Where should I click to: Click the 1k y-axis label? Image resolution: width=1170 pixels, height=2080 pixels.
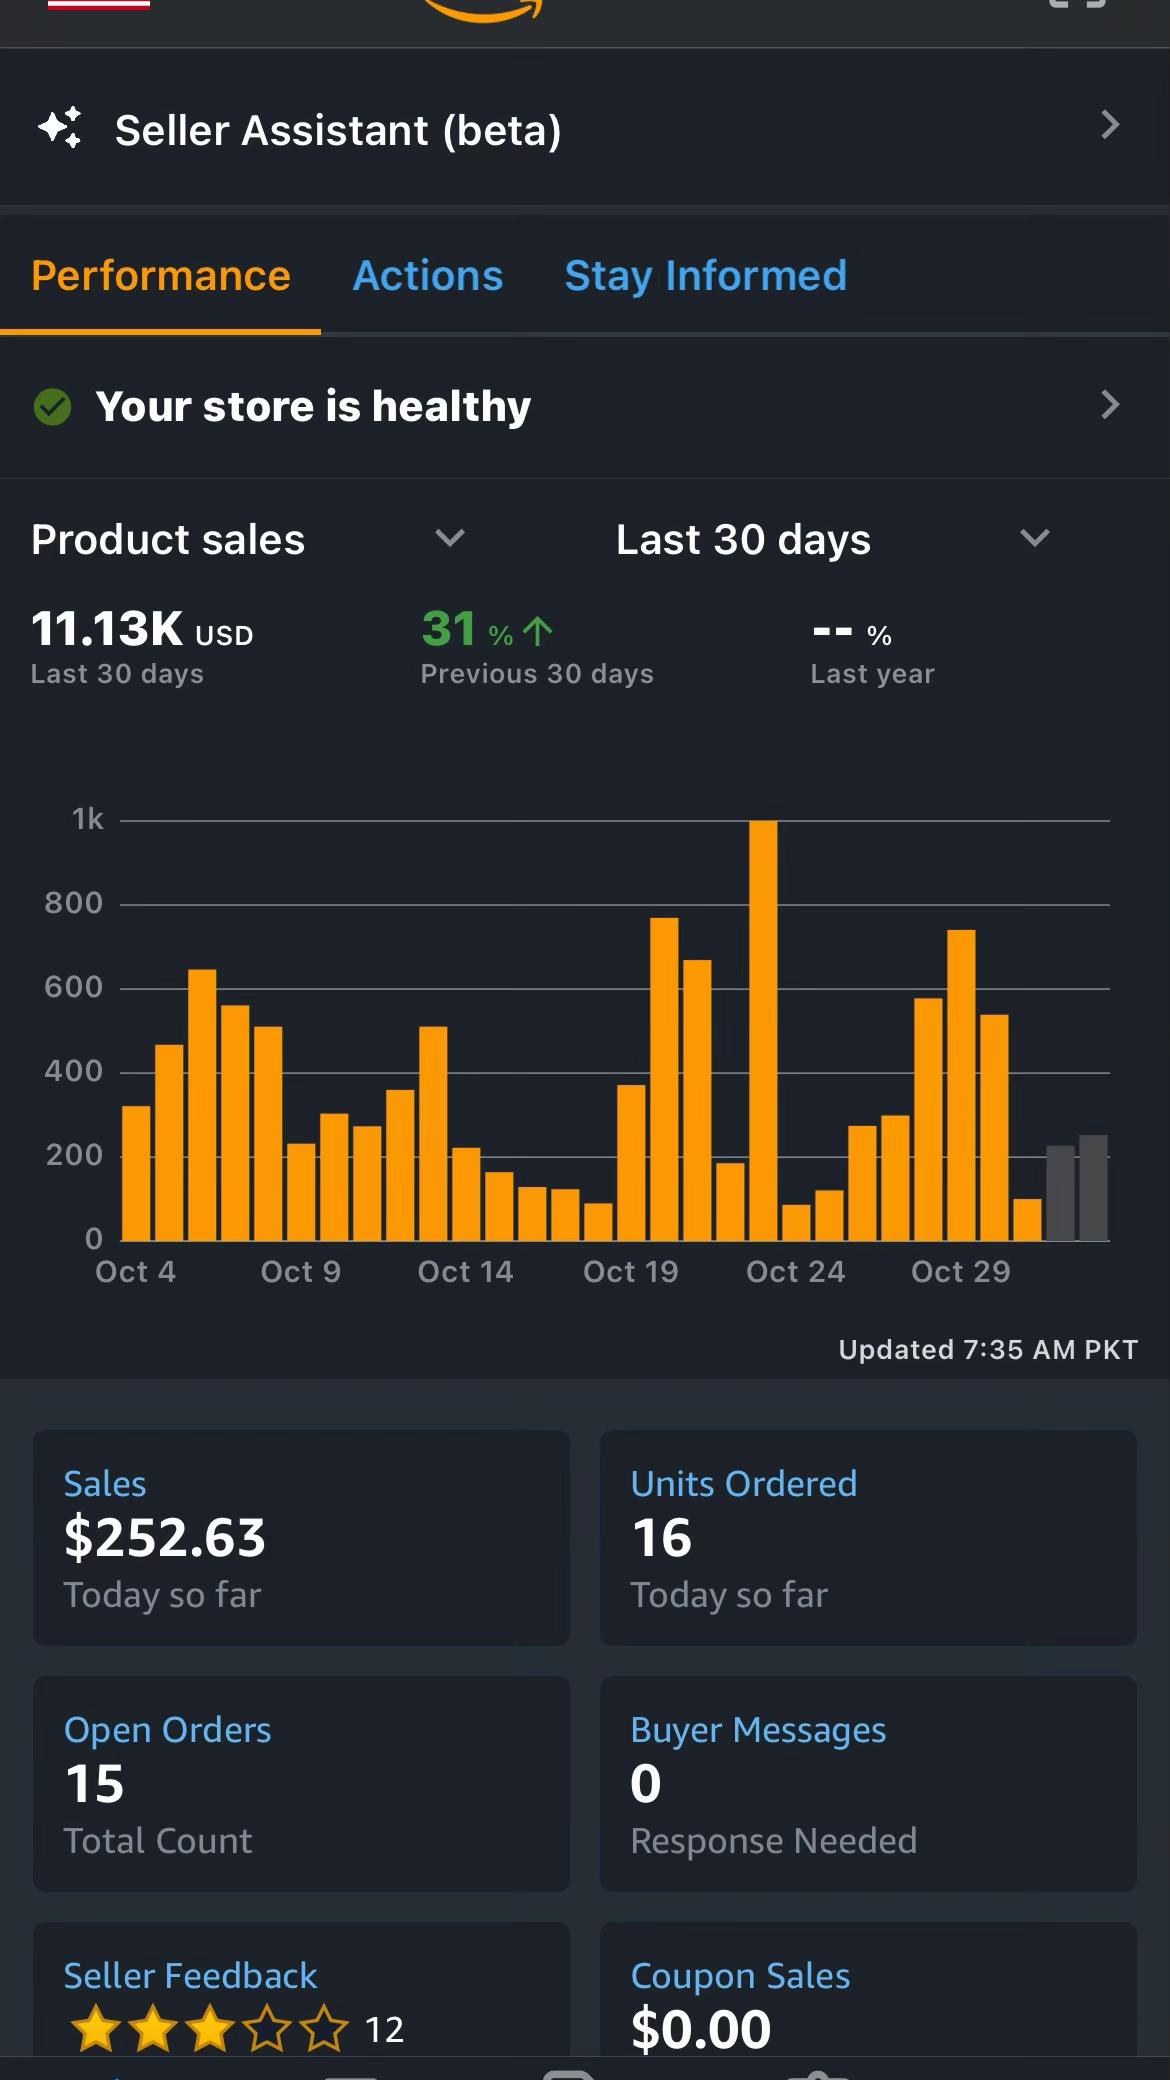click(x=88, y=820)
